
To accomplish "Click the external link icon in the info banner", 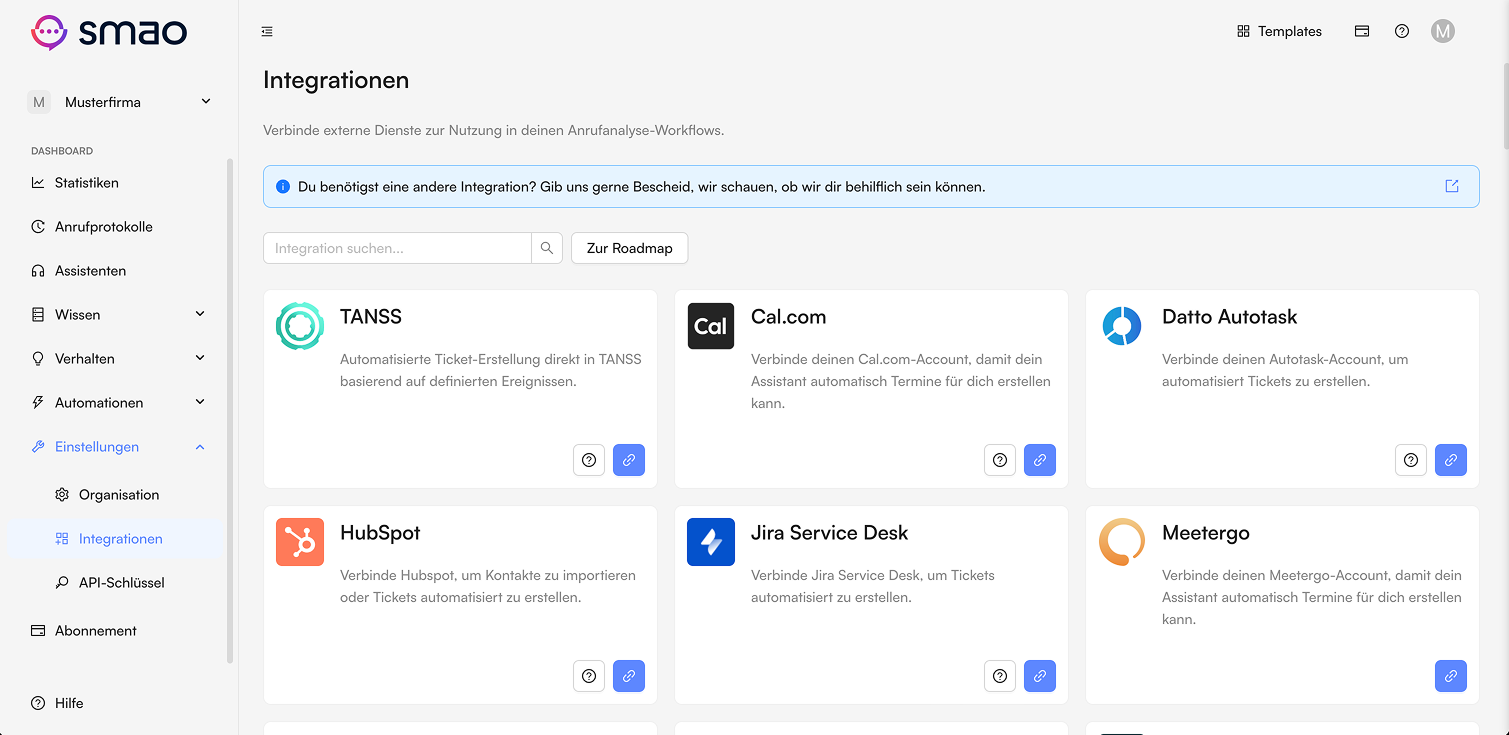I will pos(1452,186).
